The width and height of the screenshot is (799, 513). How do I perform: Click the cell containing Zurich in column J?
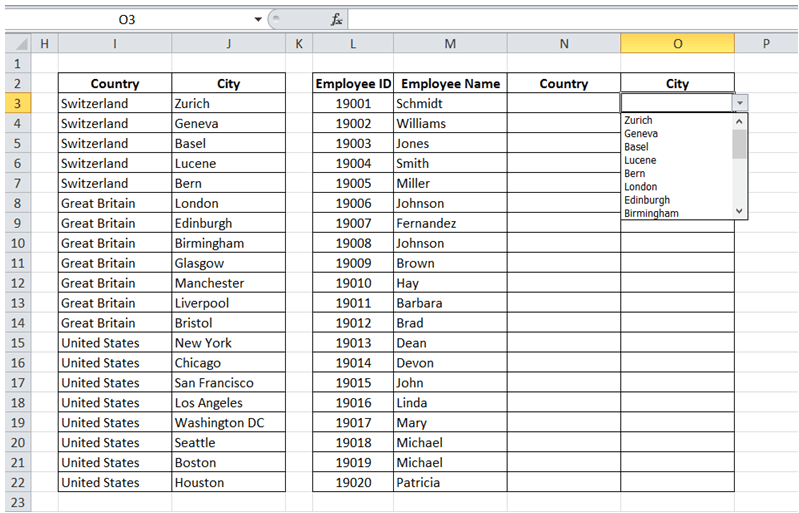tap(229, 103)
